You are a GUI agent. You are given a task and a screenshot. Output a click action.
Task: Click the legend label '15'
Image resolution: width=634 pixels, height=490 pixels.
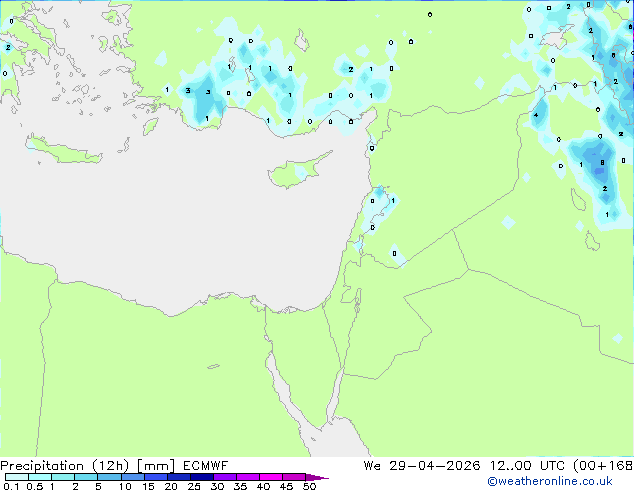pos(148,486)
